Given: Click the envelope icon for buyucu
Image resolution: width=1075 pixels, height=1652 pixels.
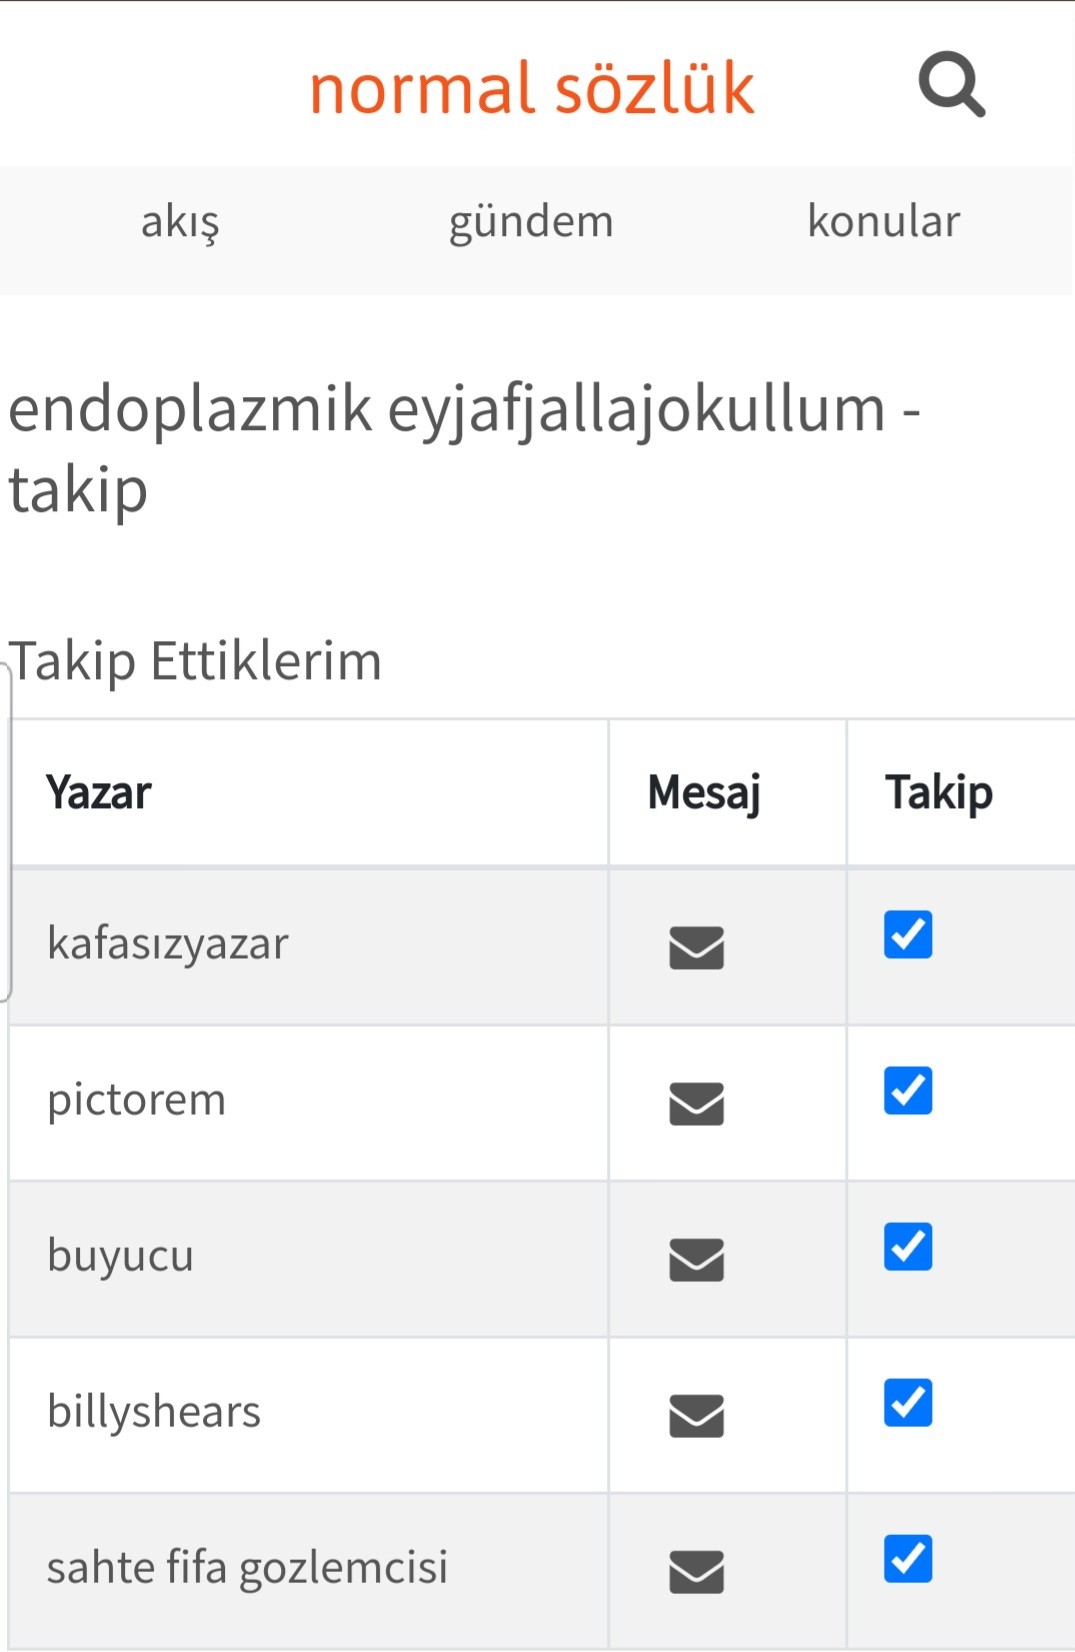Looking at the screenshot, I should [x=696, y=1259].
